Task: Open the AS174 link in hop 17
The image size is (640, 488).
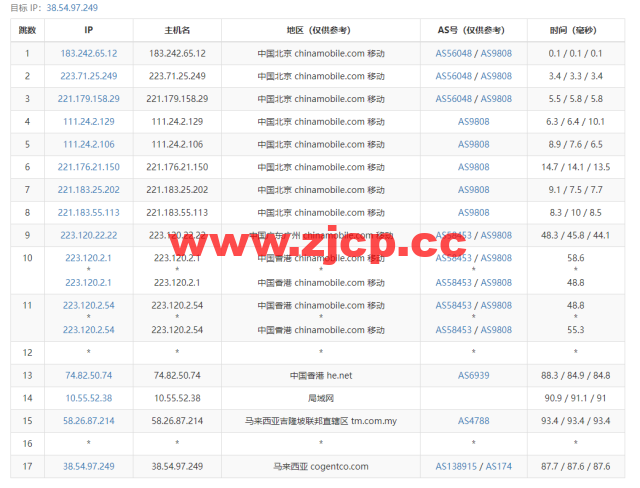Action: click(499, 466)
